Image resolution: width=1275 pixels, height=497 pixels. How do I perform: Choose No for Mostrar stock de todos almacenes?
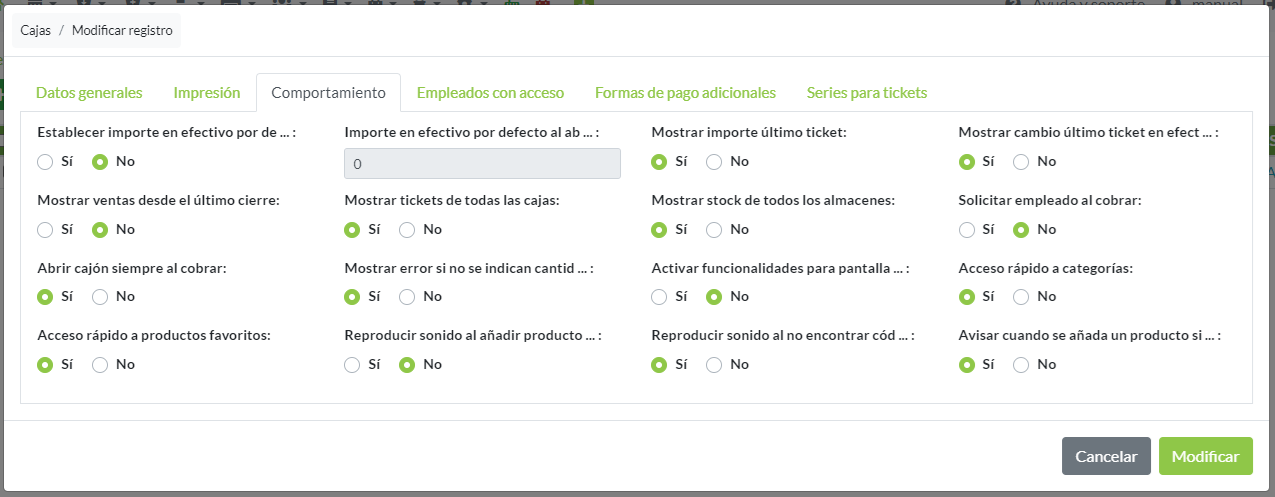click(x=714, y=230)
